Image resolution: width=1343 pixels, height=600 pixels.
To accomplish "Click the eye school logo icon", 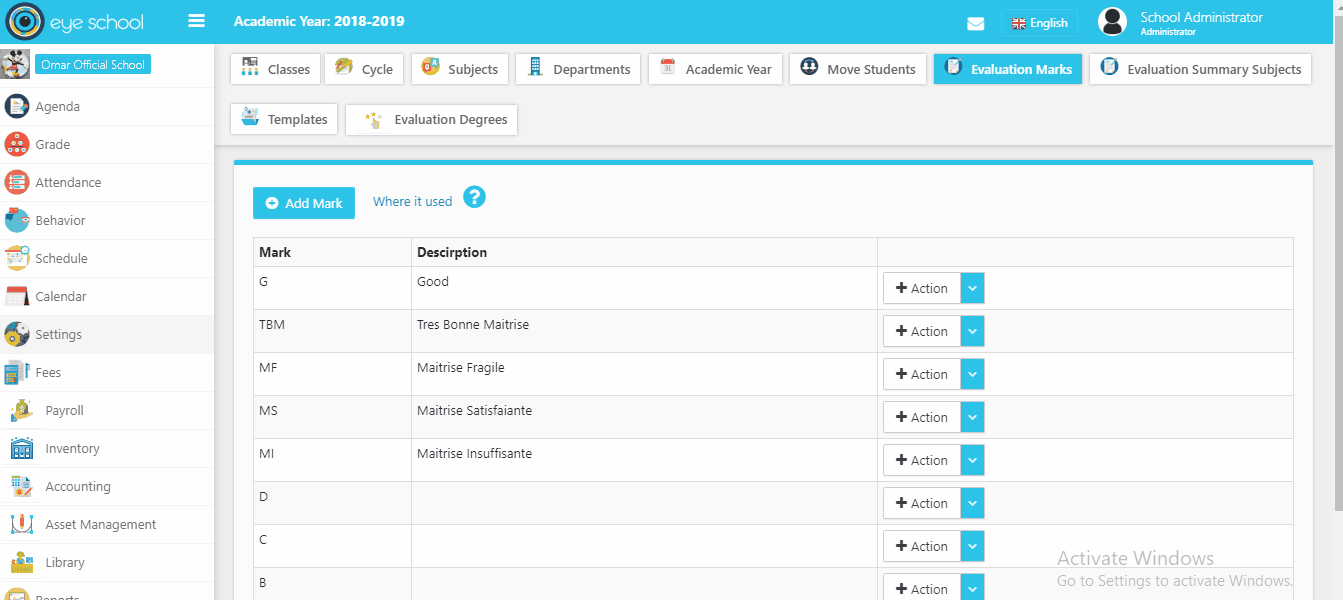I will pyautogui.click(x=25, y=22).
